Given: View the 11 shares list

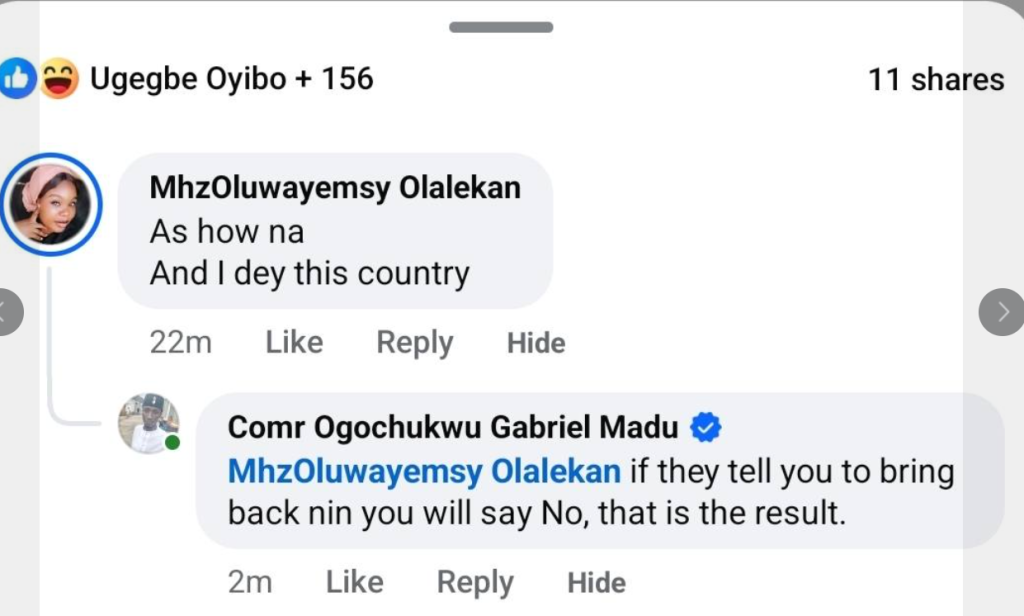Looking at the screenshot, I should tap(935, 80).
